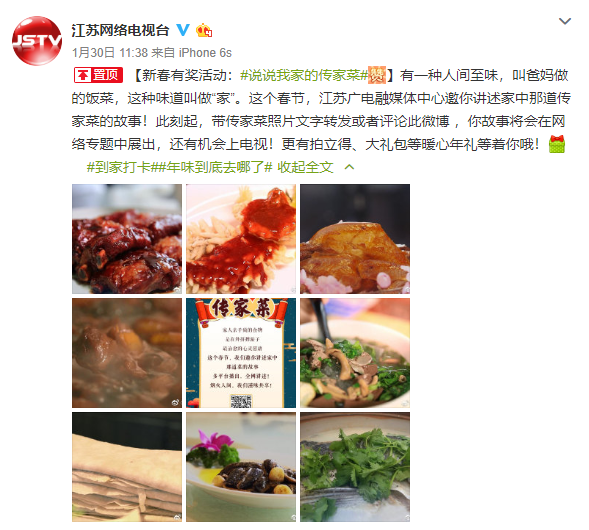Open the braised ribs photo thumbnail
This screenshot has width=589, height=530.
[127, 239]
